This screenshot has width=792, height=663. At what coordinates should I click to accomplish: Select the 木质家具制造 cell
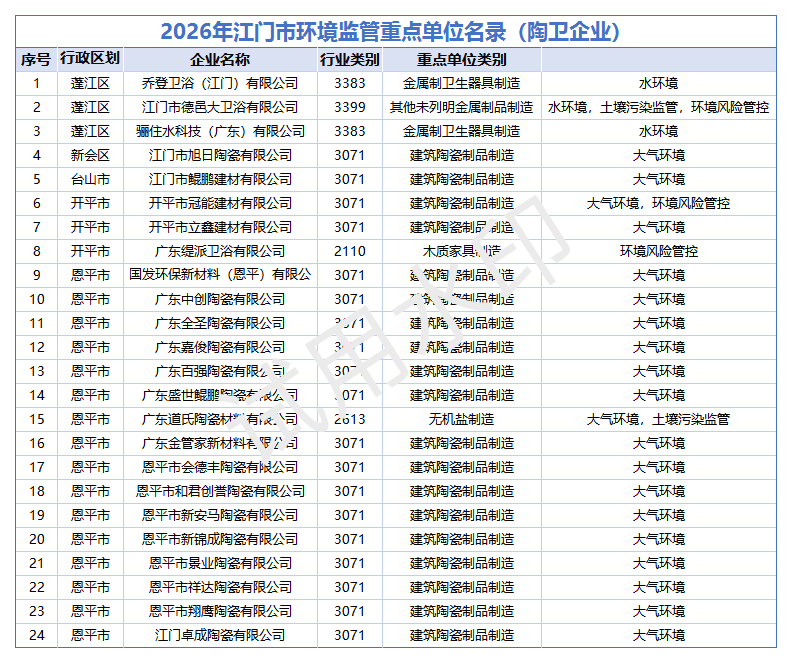click(x=461, y=251)
